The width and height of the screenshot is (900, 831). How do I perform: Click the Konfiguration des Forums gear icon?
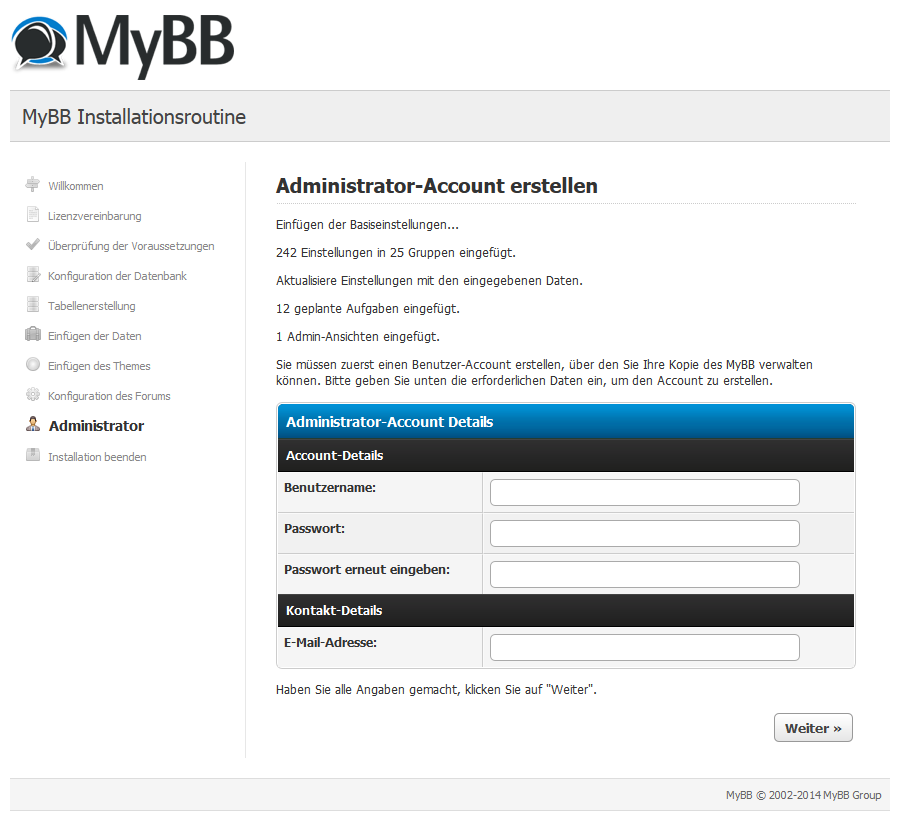tap(33, 394)
